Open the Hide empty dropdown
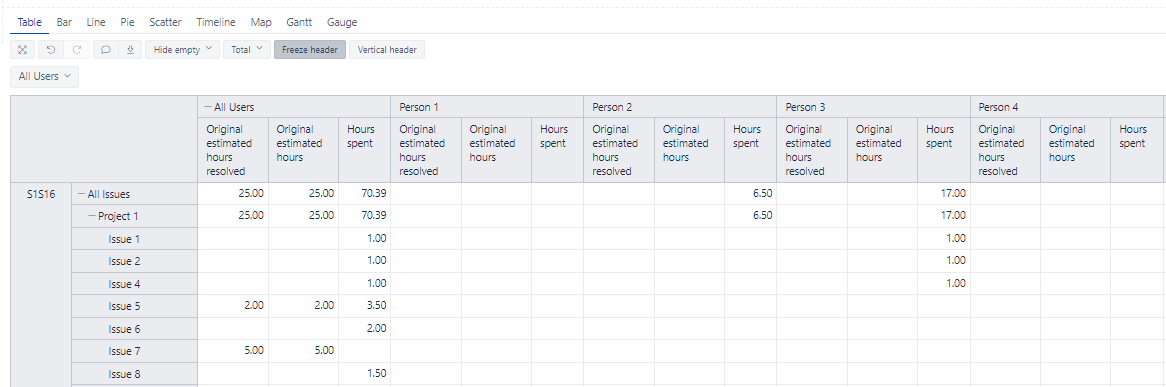The width and height of the screenshot is (1166, 387). (x=182, y=50)
